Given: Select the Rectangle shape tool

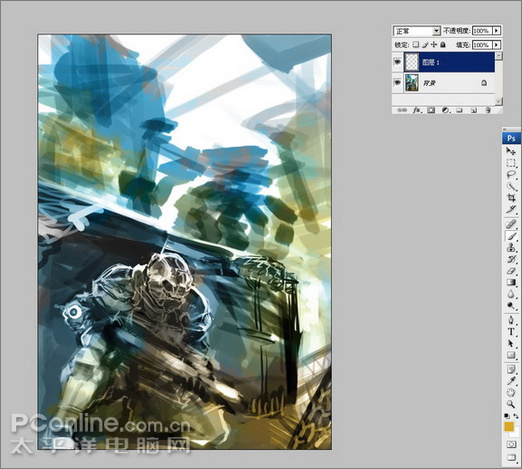Looking at the screenshot, I should click(x=511, y=355).
